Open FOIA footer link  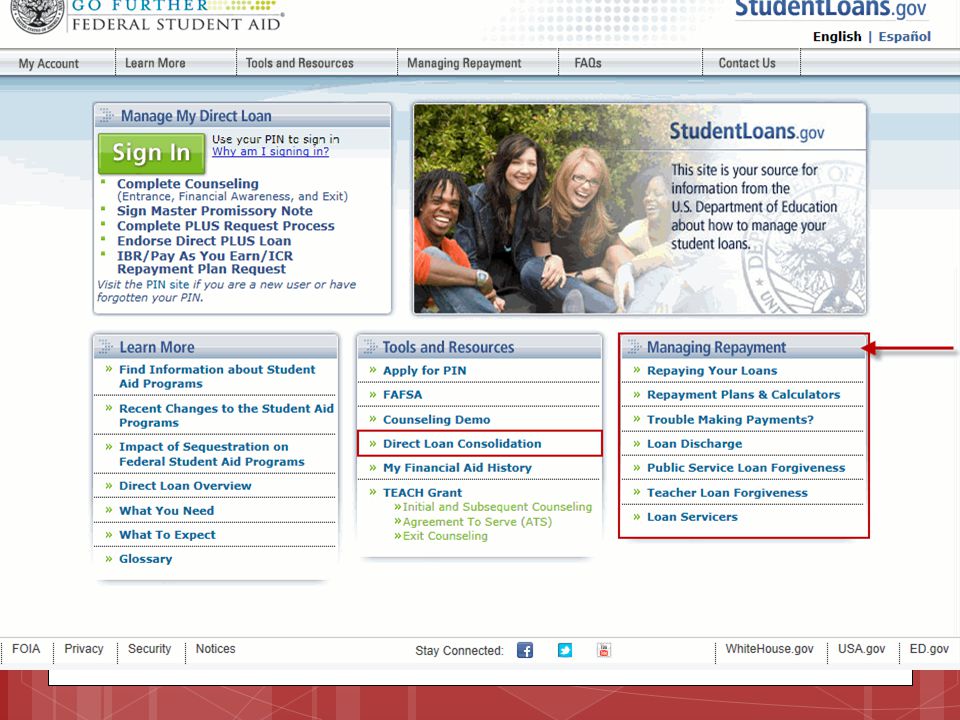[26, 649]
